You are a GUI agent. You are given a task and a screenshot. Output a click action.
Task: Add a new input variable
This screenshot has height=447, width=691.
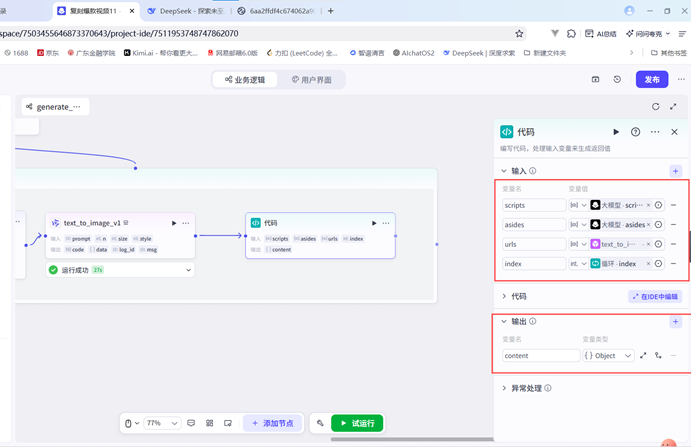(x=675, y=171)
